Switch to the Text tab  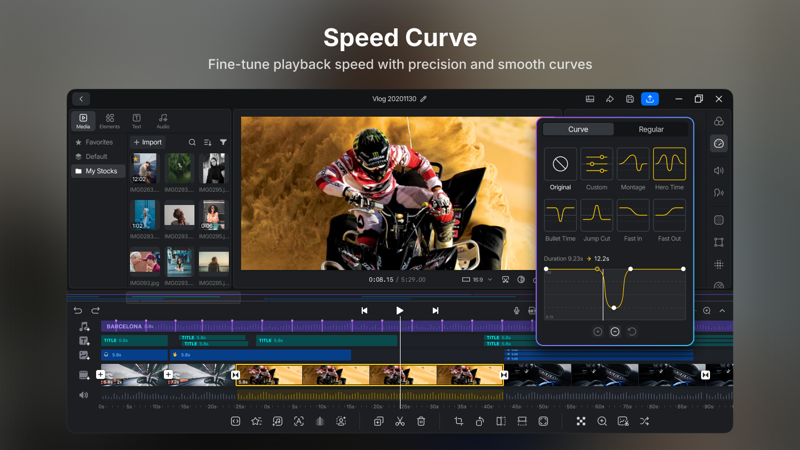136,121
